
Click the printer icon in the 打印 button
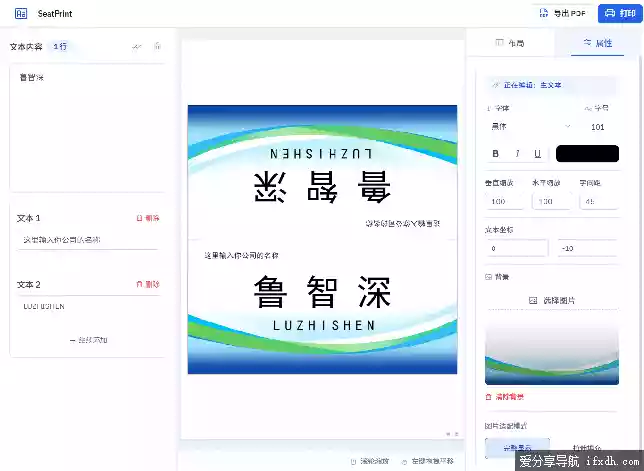click(610, 13)
